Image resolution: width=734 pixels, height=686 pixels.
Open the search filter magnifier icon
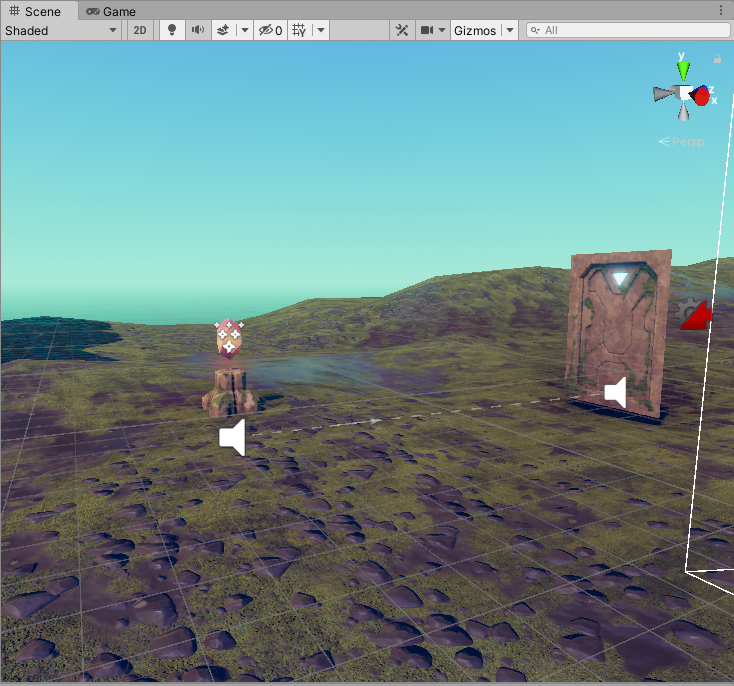tap(535, 30)
